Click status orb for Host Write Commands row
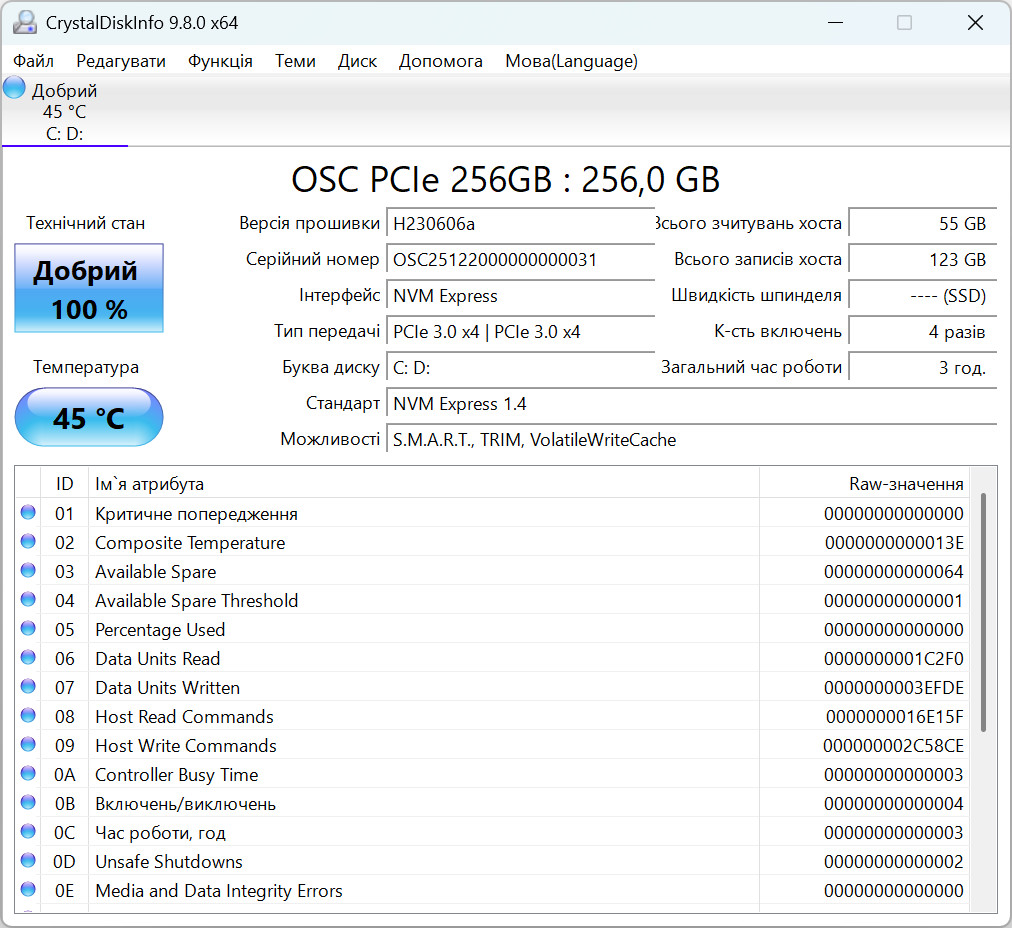Screen dimensions: 1012x928 [28, 745]
